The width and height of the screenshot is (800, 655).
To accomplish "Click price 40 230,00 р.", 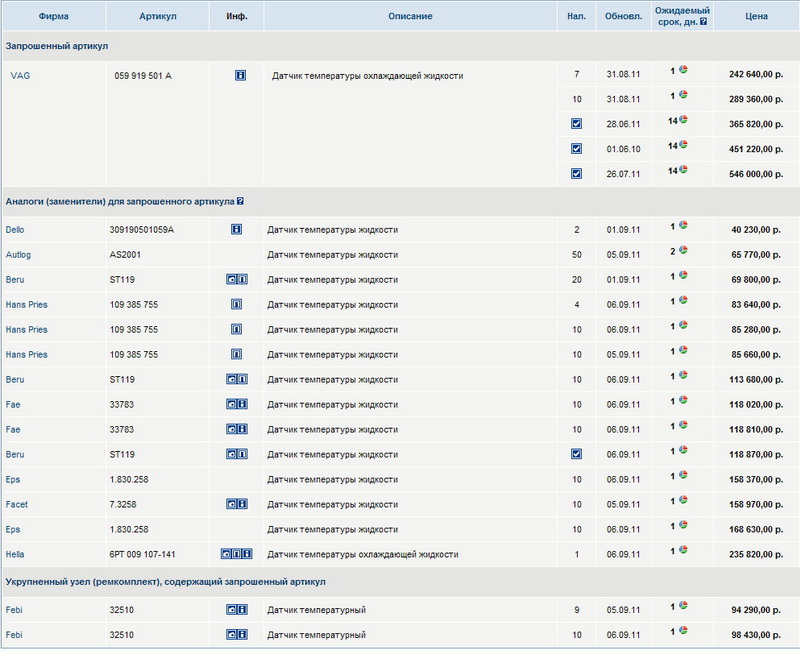I will pyautogui.click(x=756, y=230).
